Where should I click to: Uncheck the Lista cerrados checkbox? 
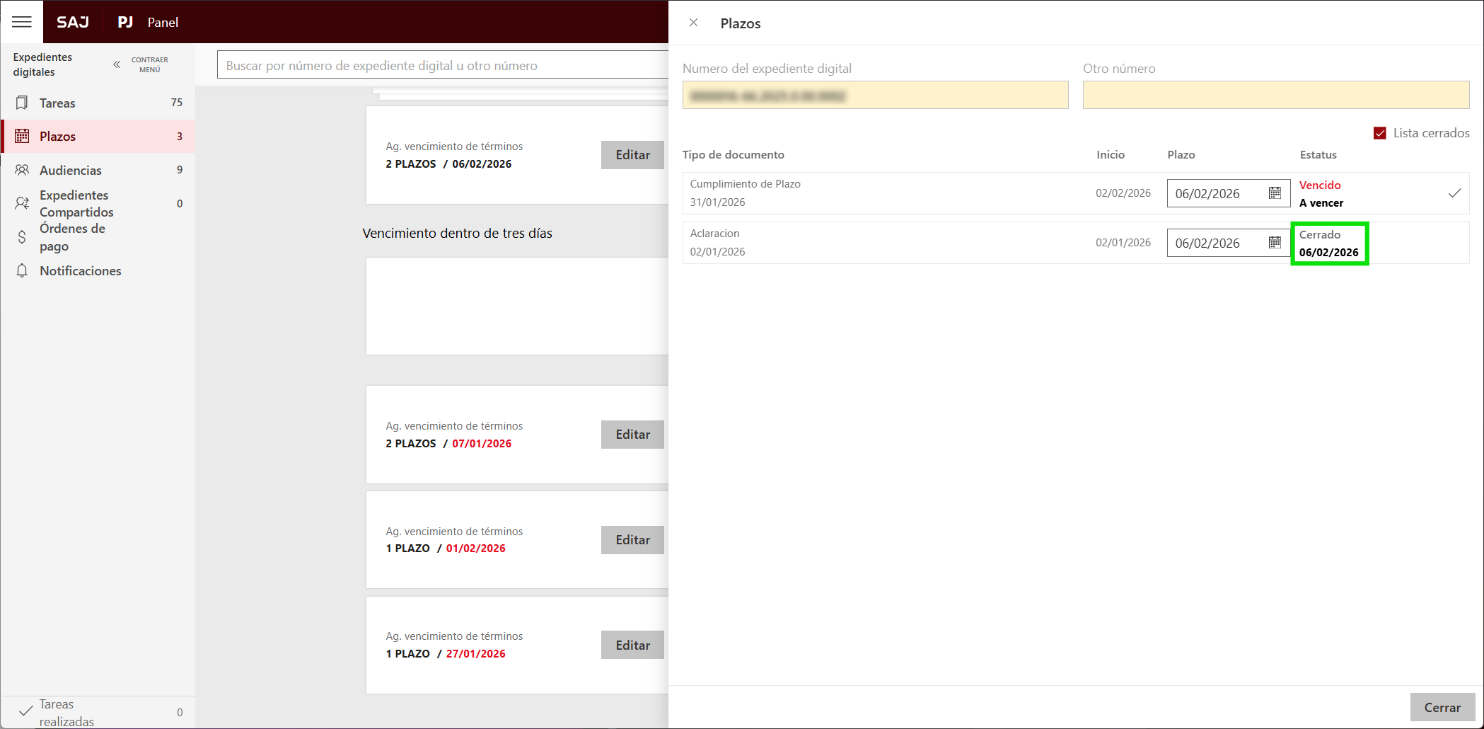click(x=1380, y=133)
